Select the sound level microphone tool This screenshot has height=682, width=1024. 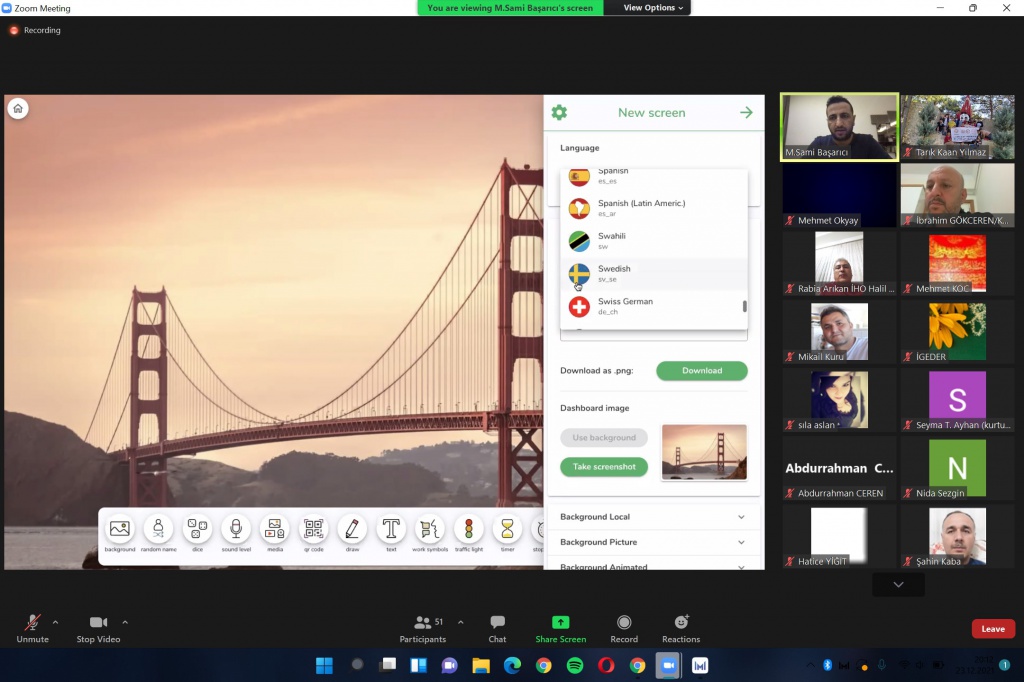click(x=236, y=529)
